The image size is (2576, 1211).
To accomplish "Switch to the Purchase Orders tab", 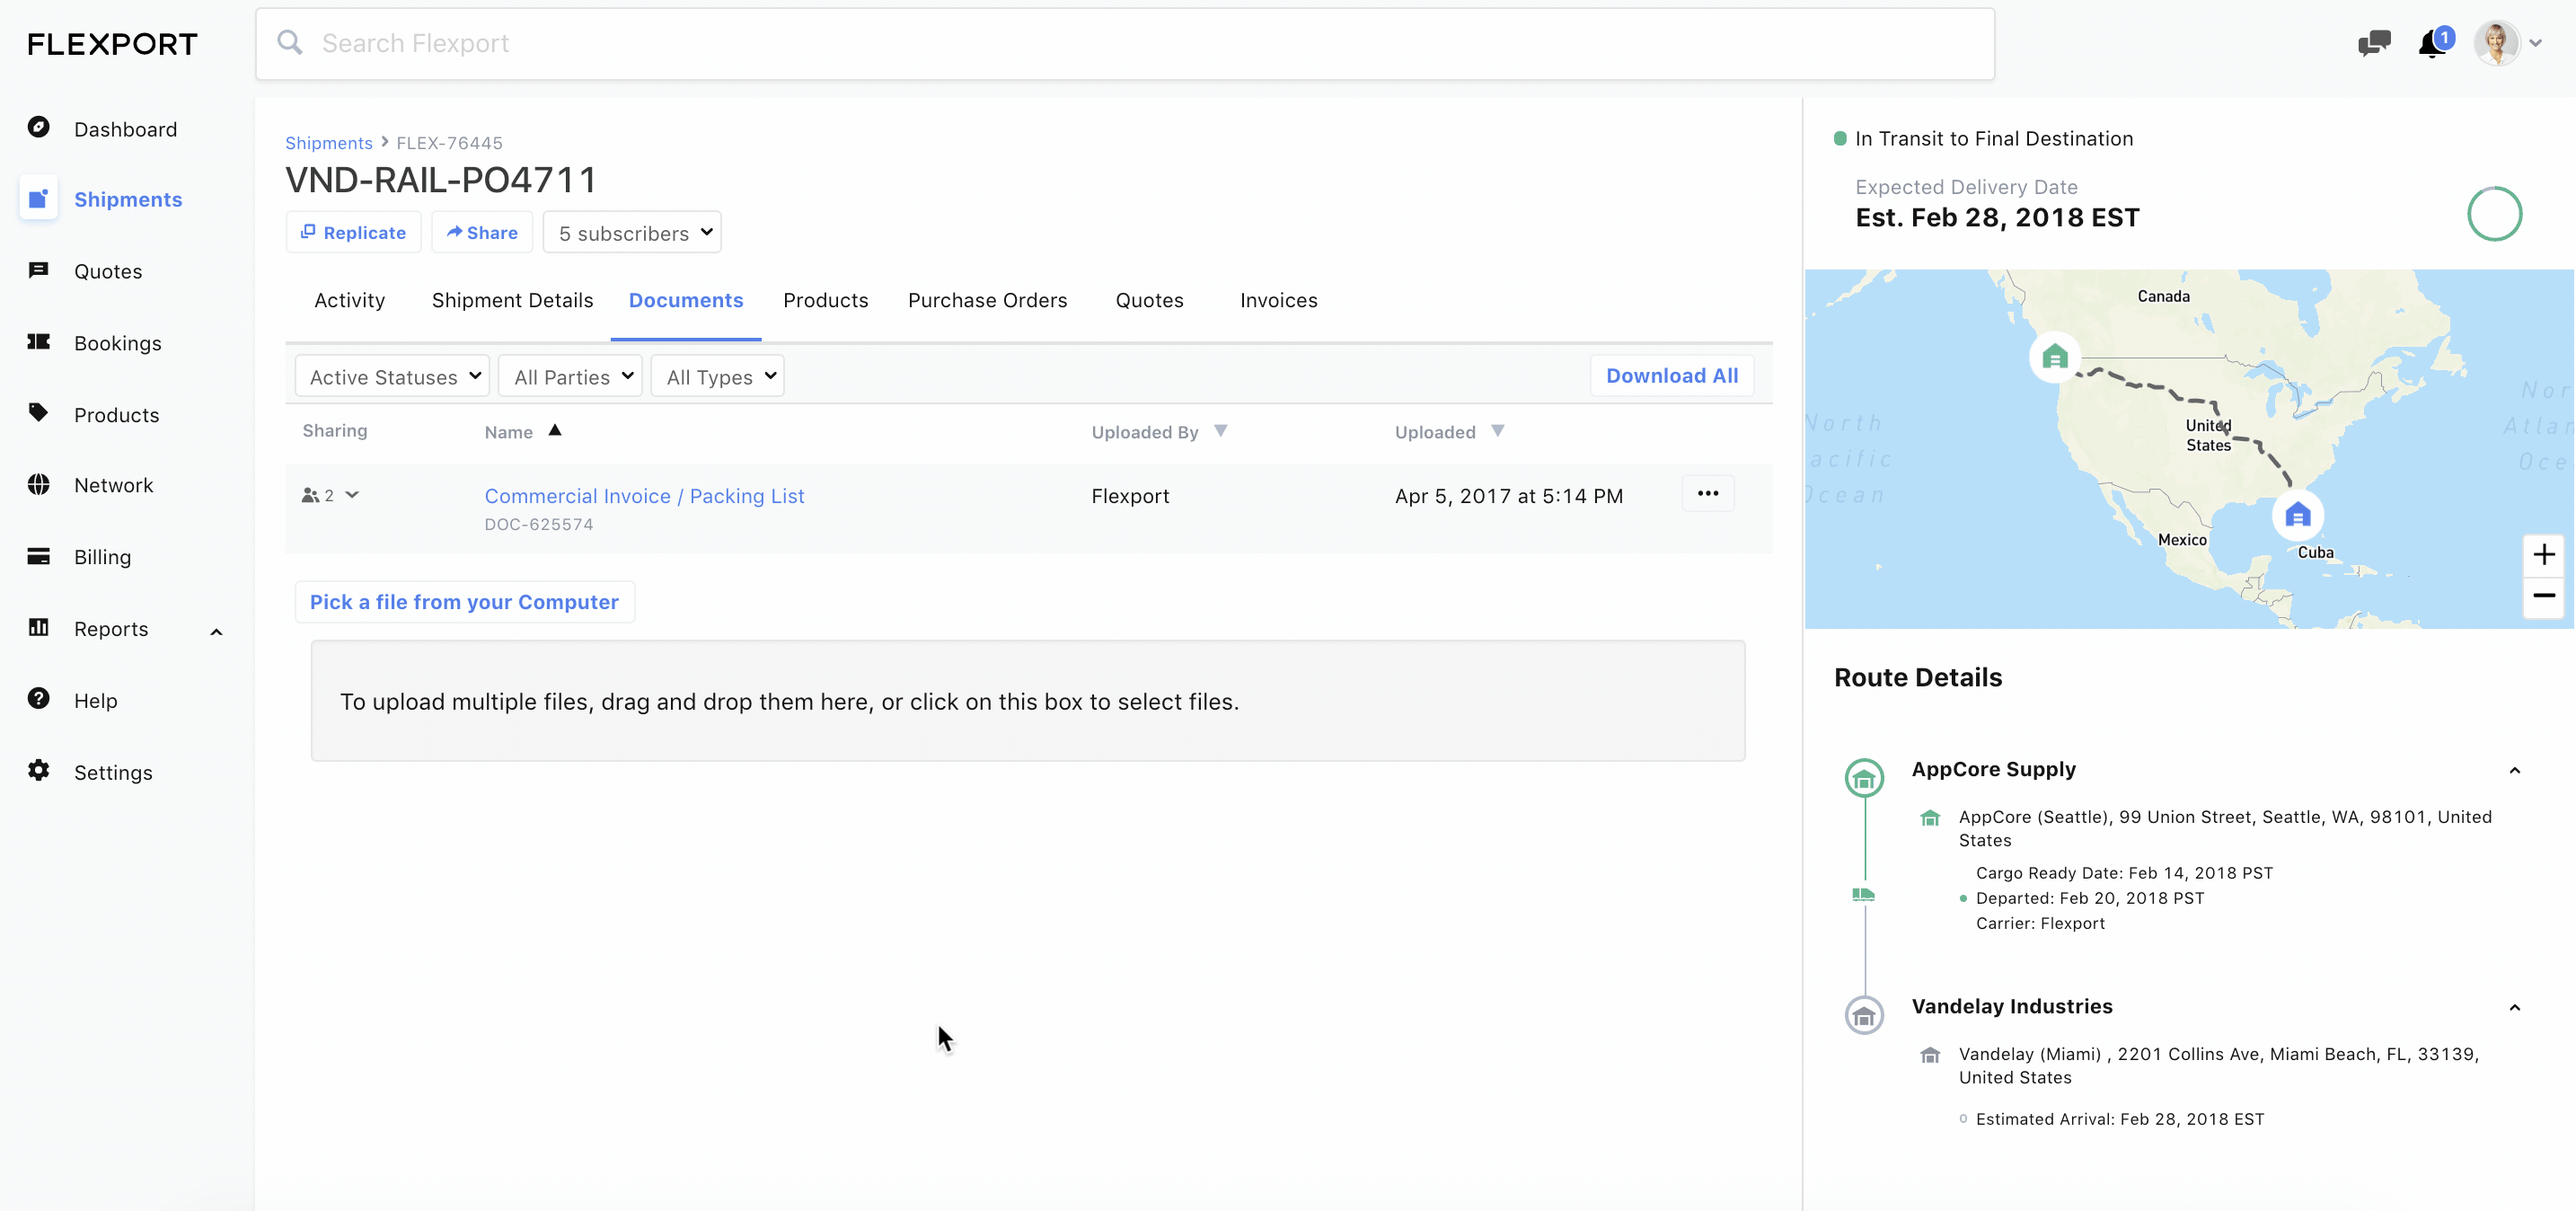I will [x=987, y=300].
